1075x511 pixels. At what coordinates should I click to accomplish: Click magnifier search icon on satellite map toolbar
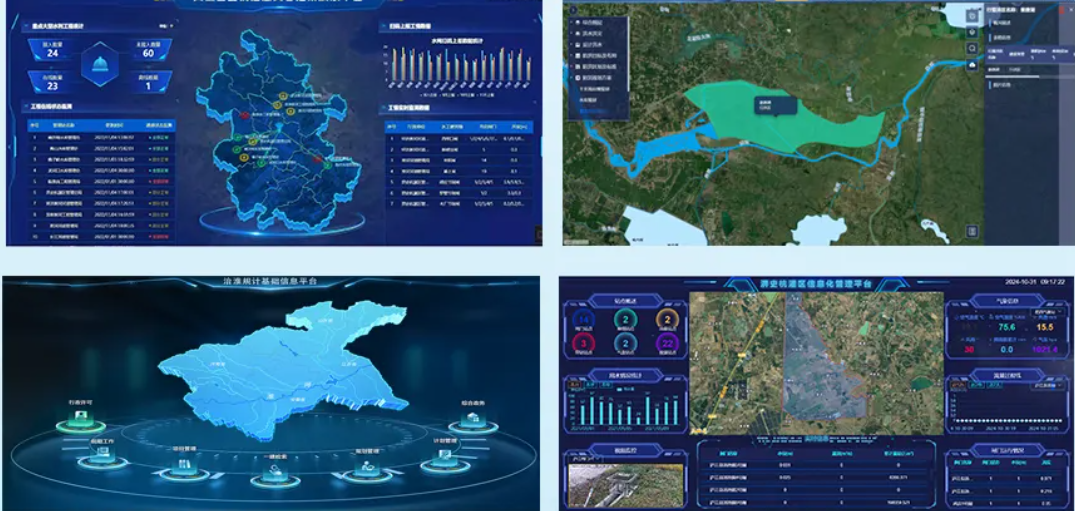click(x=972, y=47)
